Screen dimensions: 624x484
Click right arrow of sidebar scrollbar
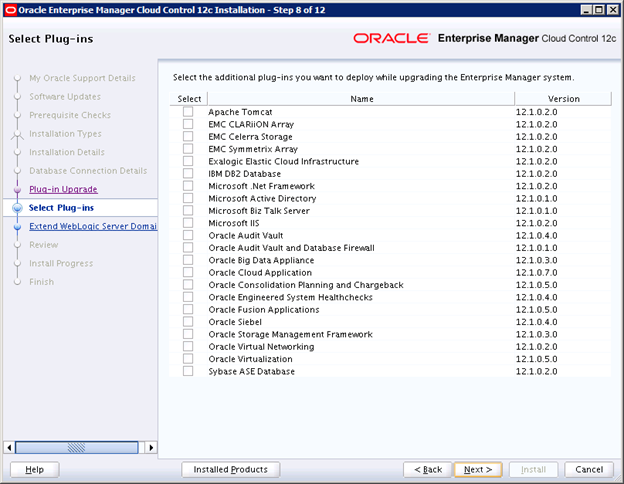pyautogui.click(x=151, y=447)
